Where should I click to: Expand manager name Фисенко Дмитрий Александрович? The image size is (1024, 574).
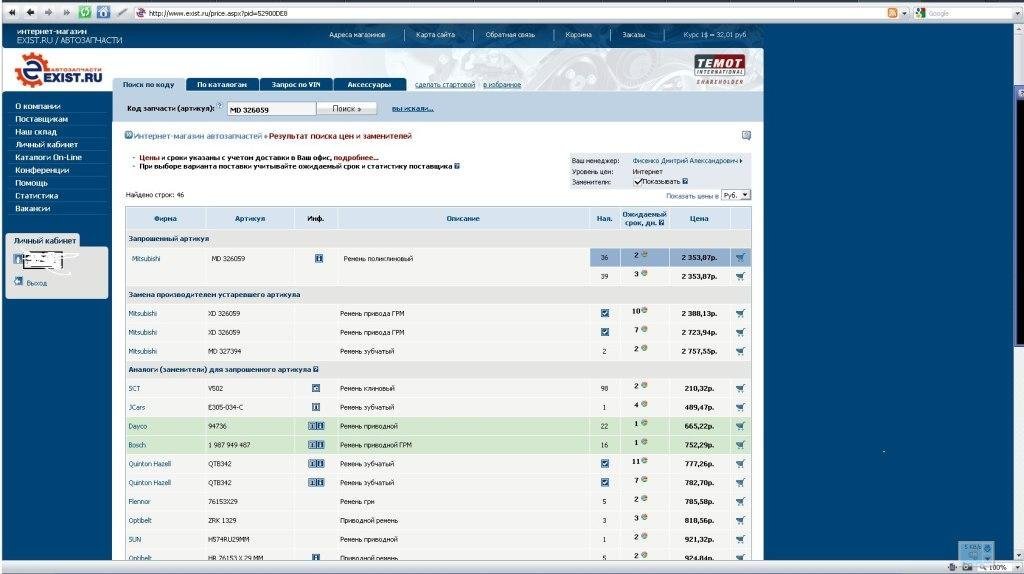coord(741,160)
